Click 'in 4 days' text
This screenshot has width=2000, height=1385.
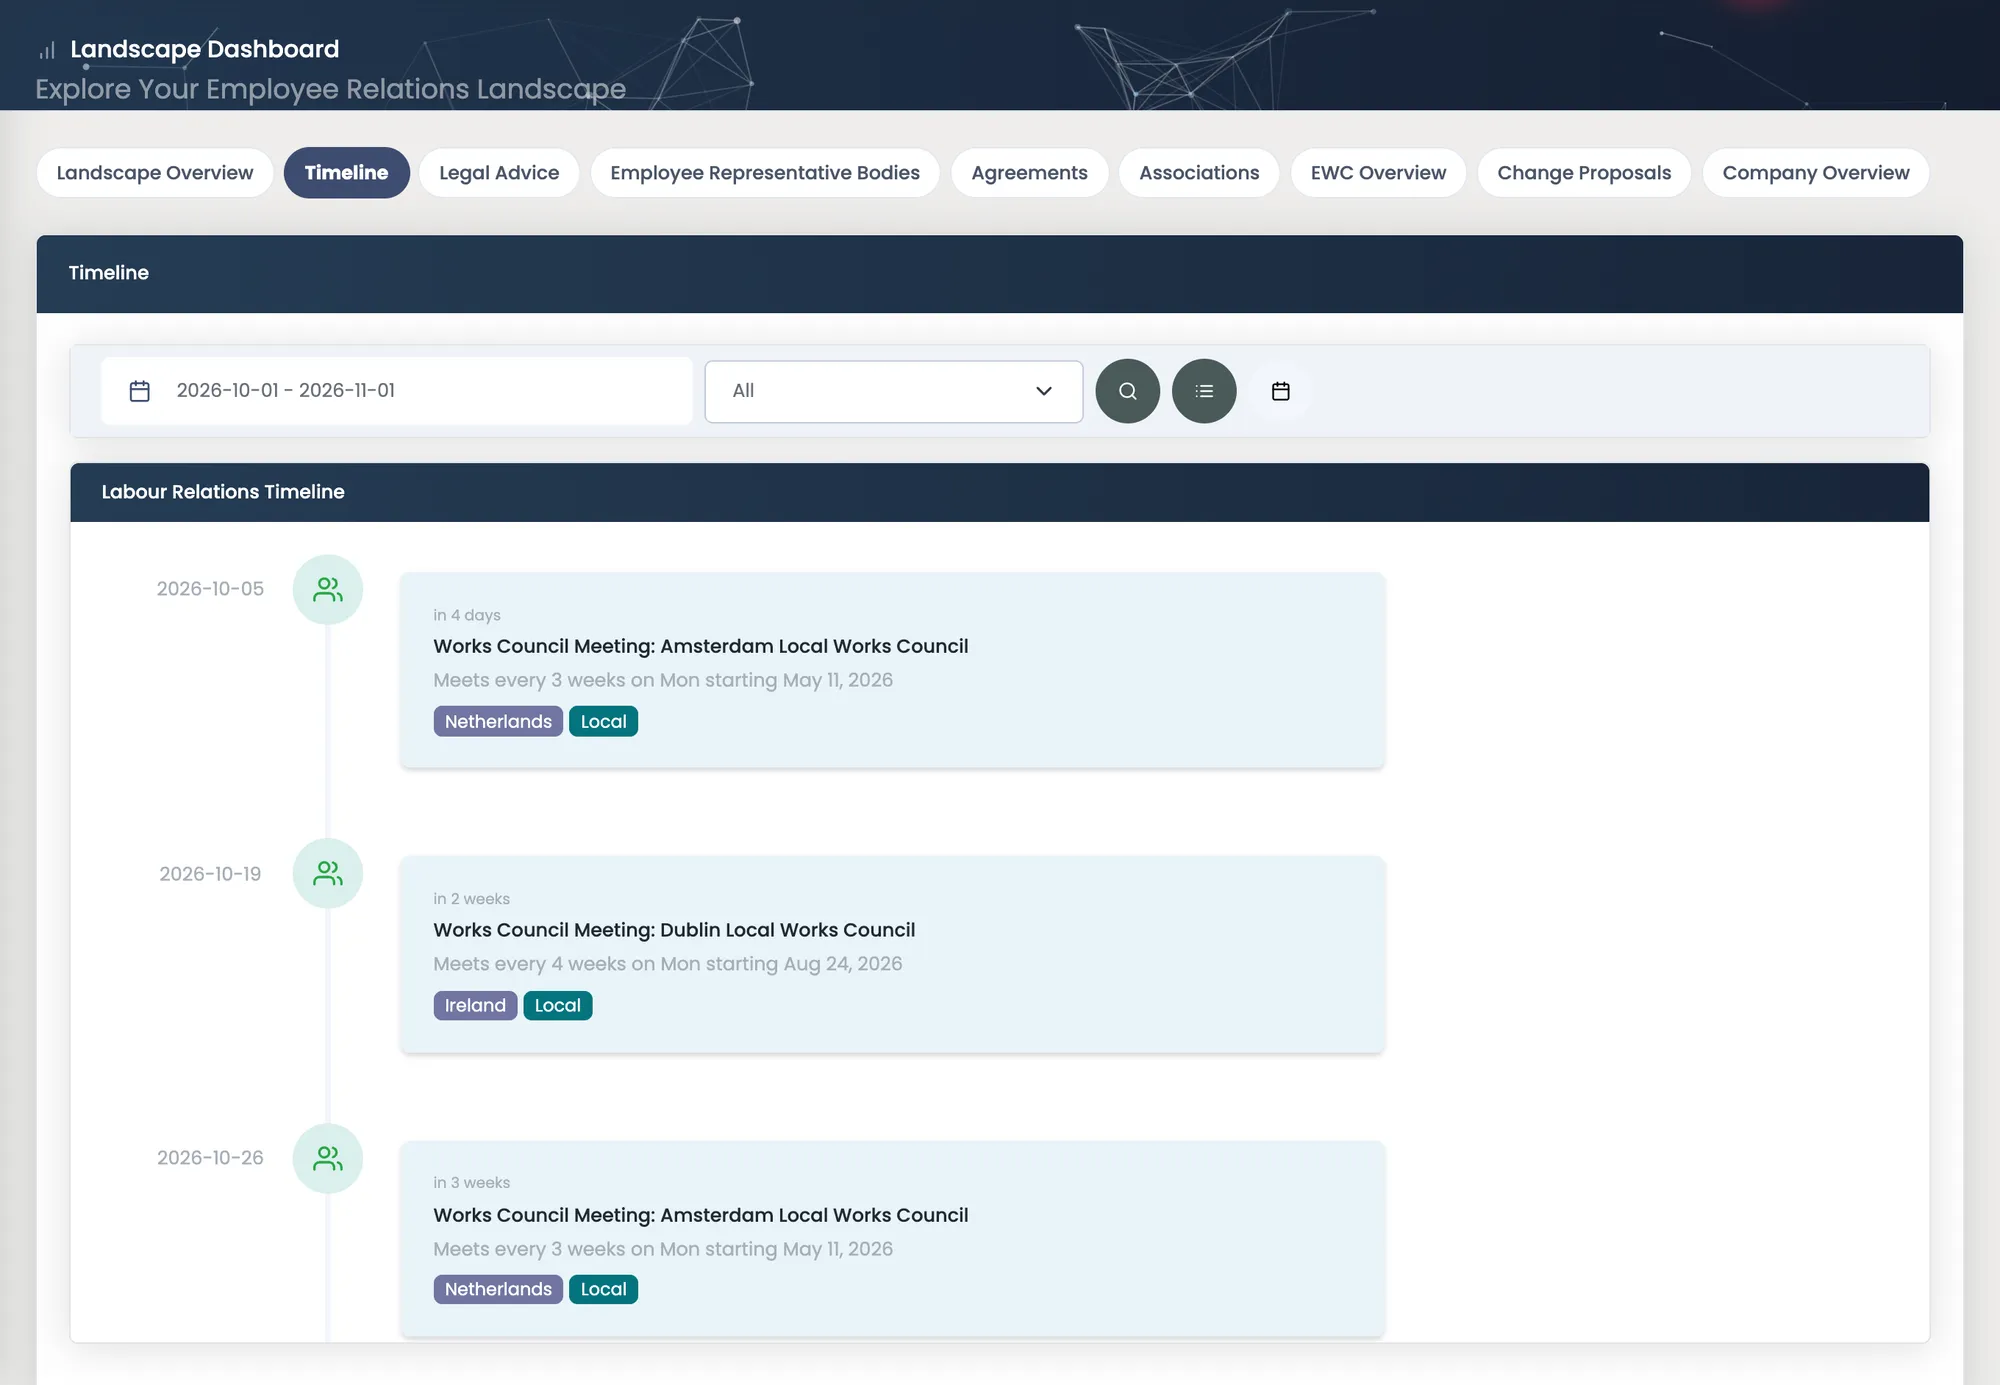[x=467, y=615]
